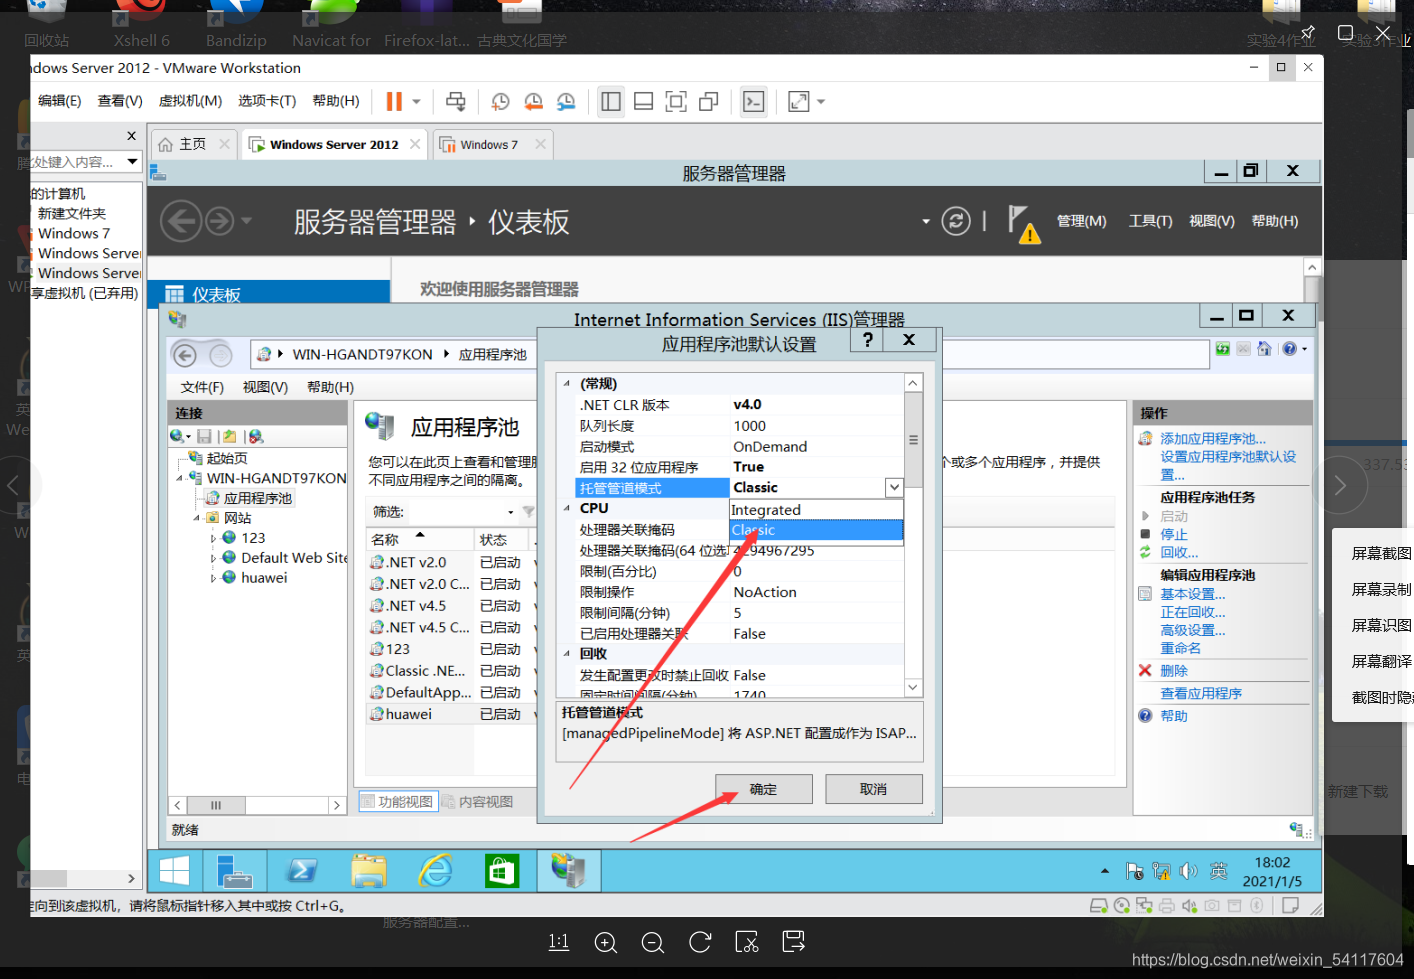1414x979 pixels.
Task: Open 视图(V) menu in IIS Manager
Action: [265, 387]
